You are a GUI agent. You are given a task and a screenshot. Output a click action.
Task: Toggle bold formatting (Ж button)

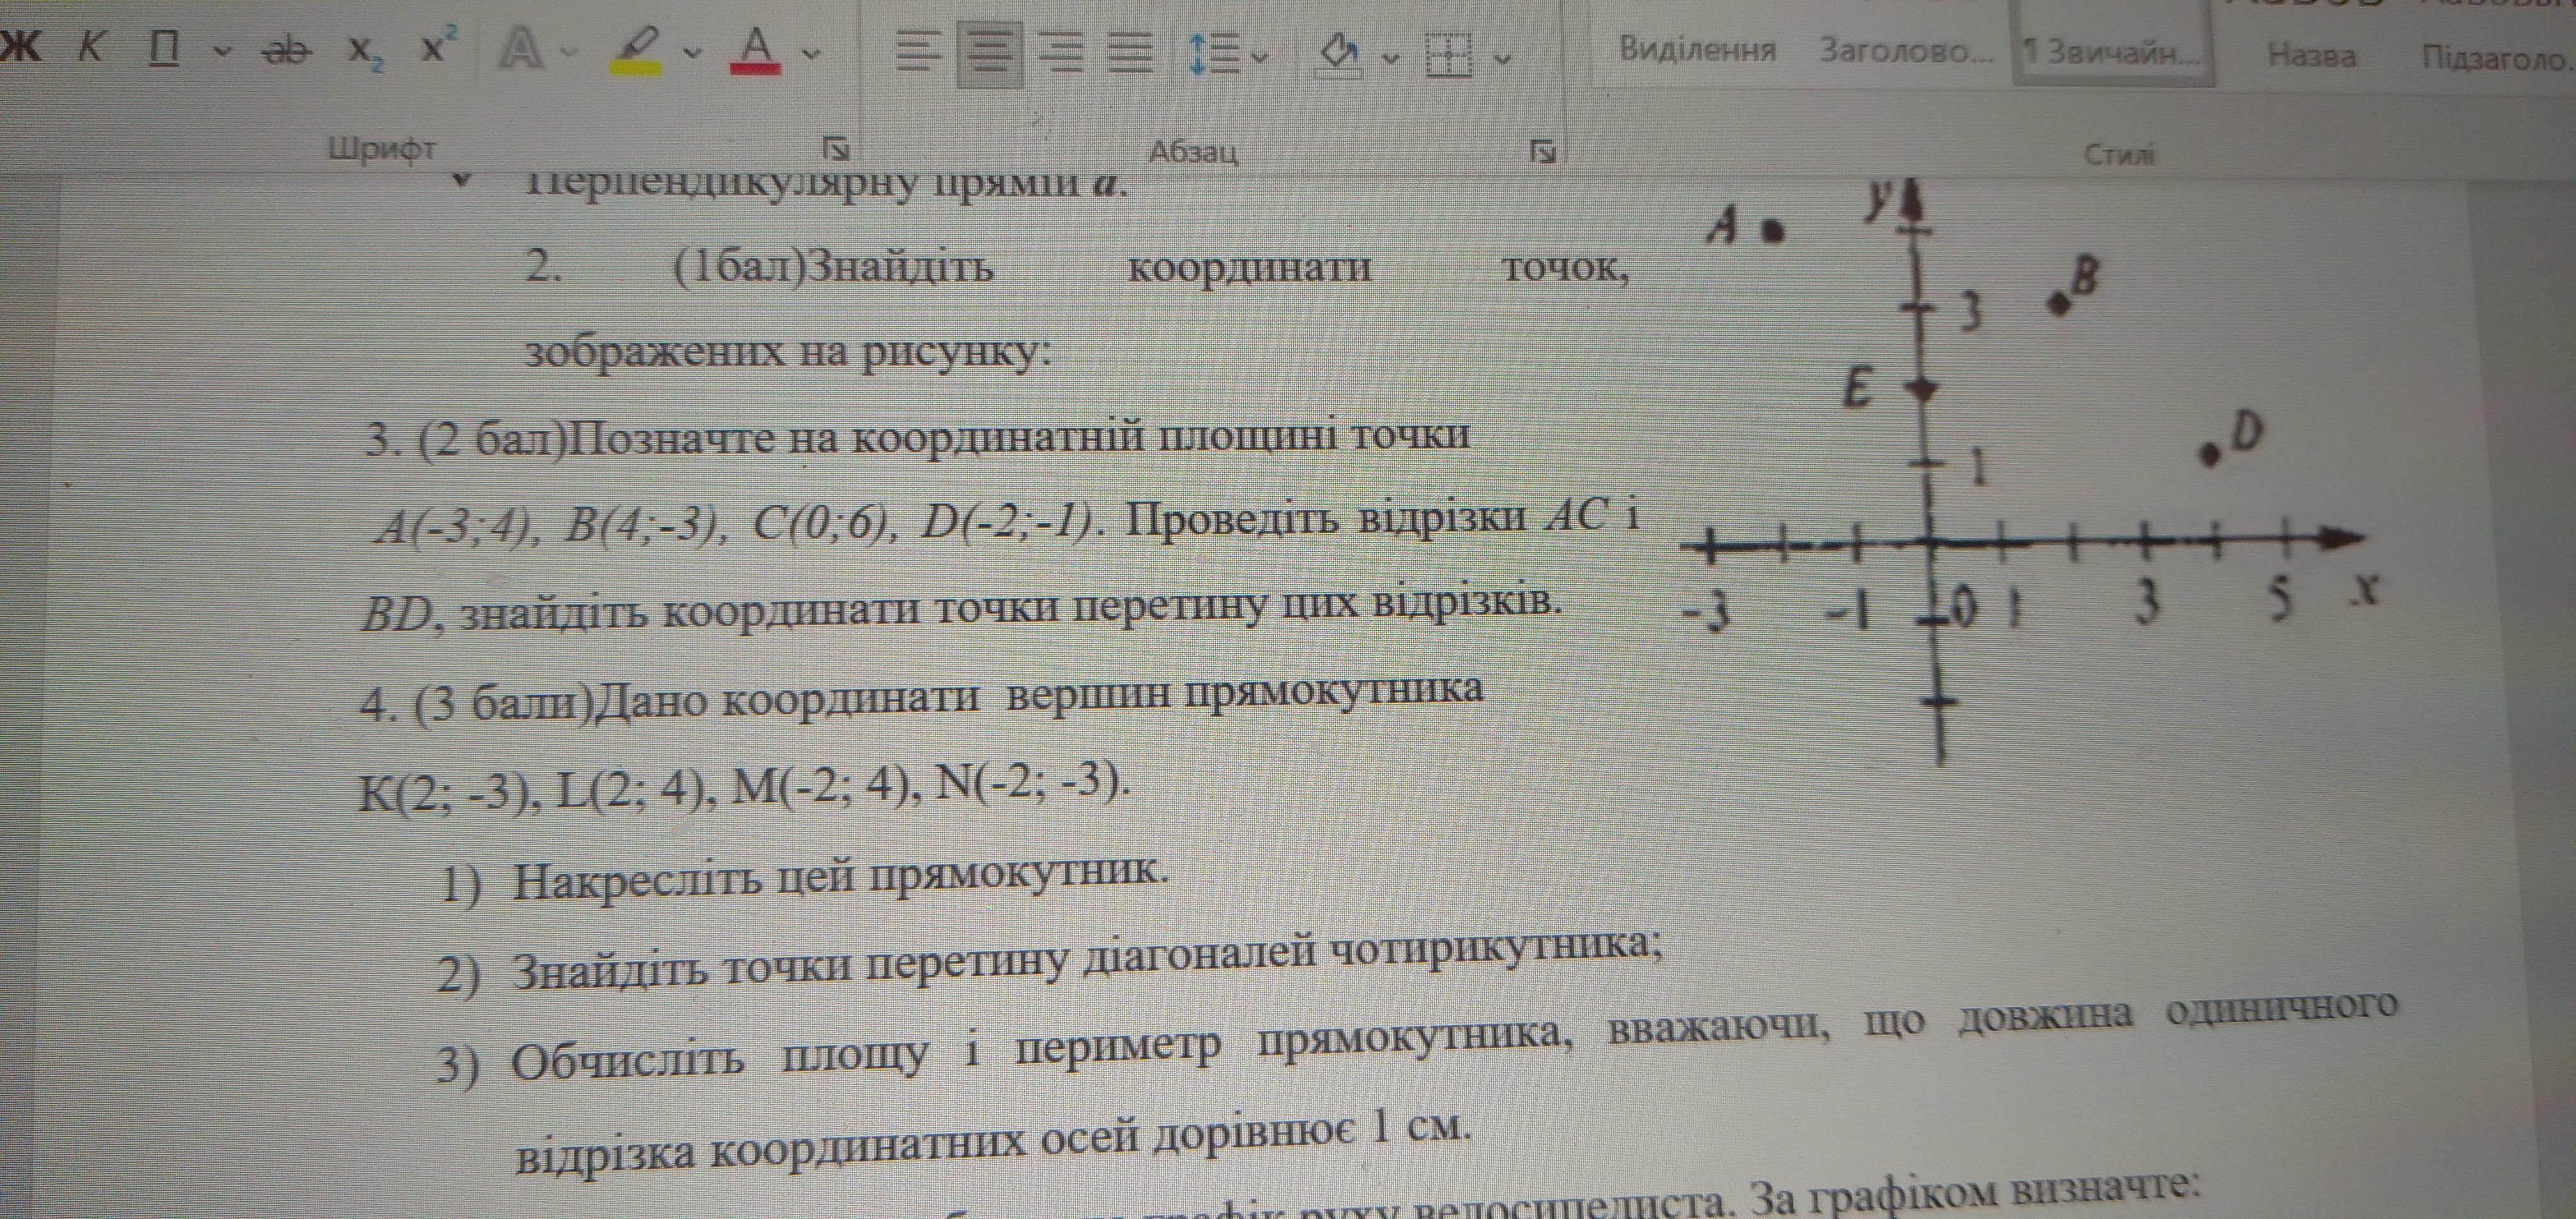(22, 46)
